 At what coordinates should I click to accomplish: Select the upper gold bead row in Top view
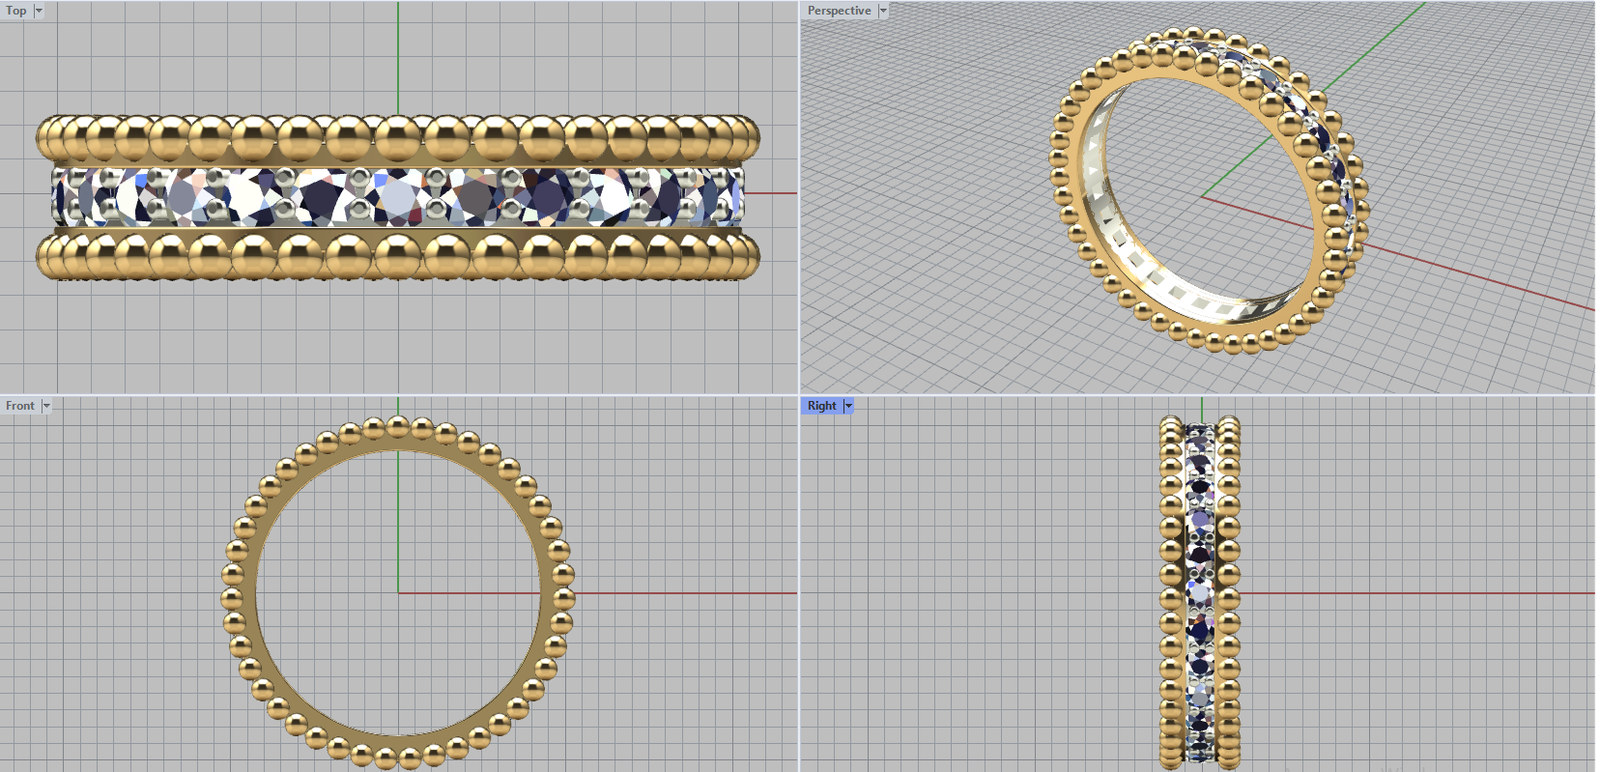click(398, 138)
